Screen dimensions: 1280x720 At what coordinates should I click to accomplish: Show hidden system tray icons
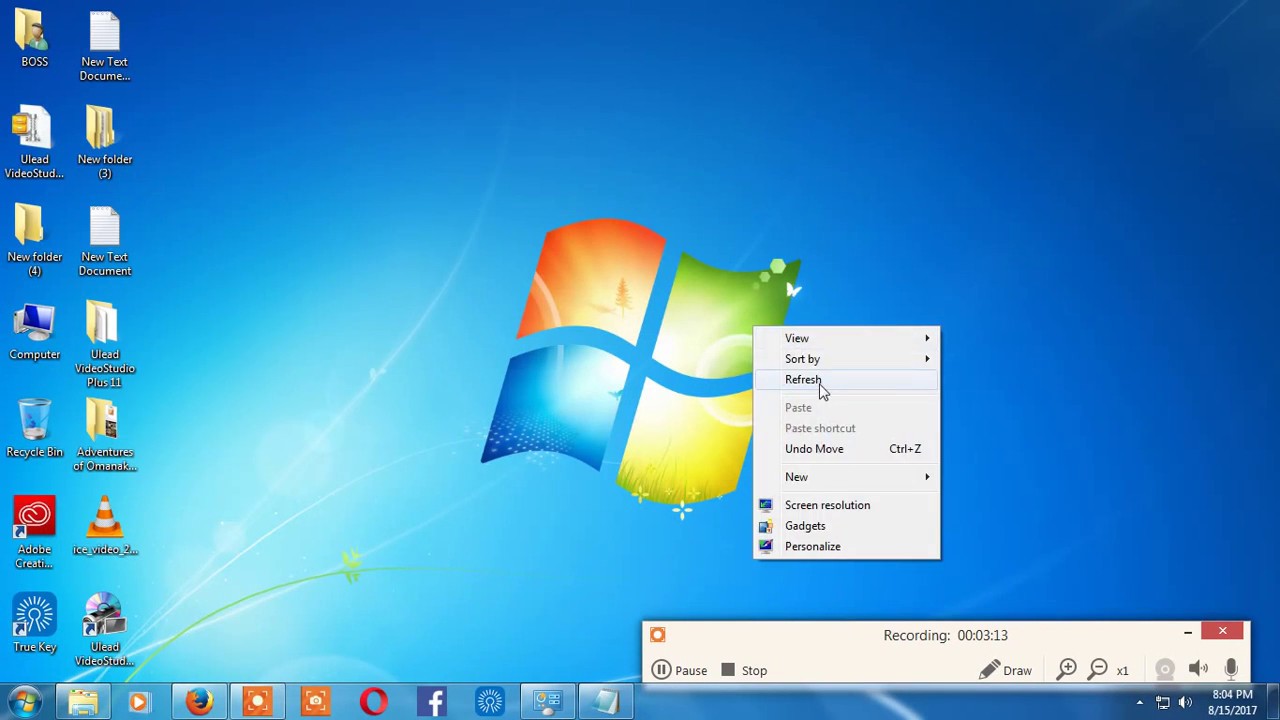pyautogui.click(x=1139, y=703)
